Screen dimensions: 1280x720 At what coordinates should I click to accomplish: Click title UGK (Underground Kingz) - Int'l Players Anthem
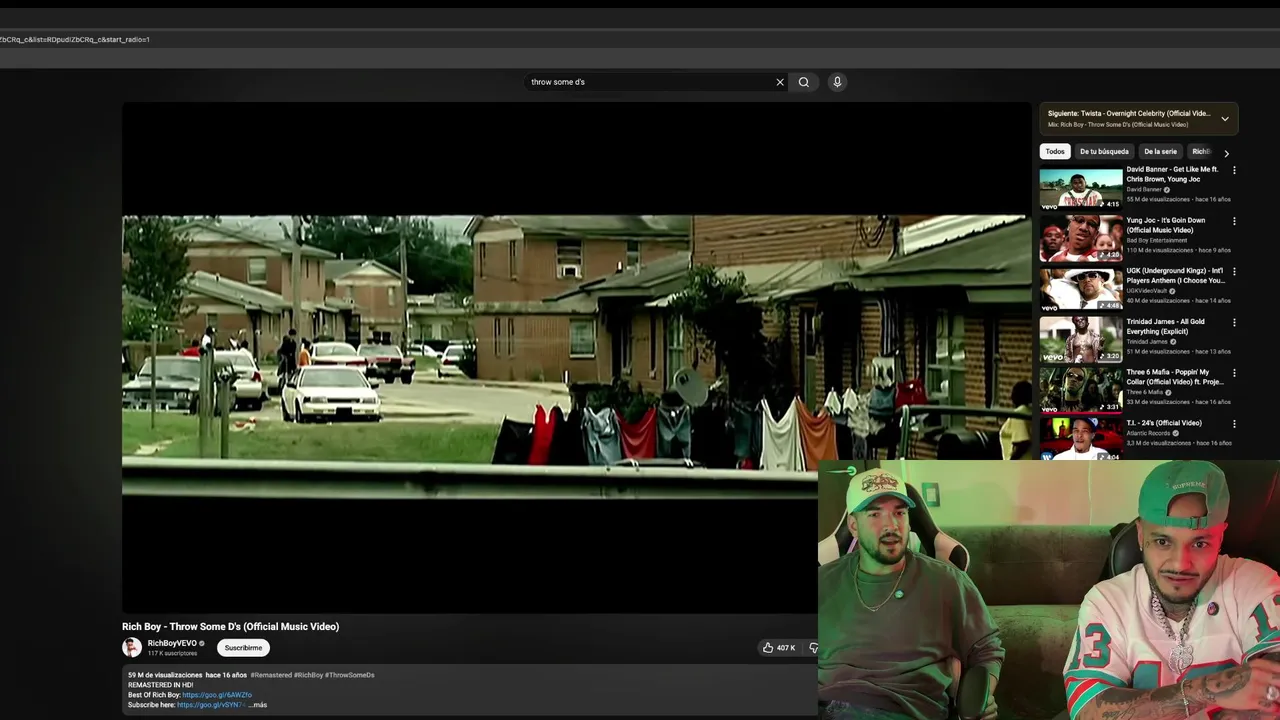click(x=1175, y=276)
